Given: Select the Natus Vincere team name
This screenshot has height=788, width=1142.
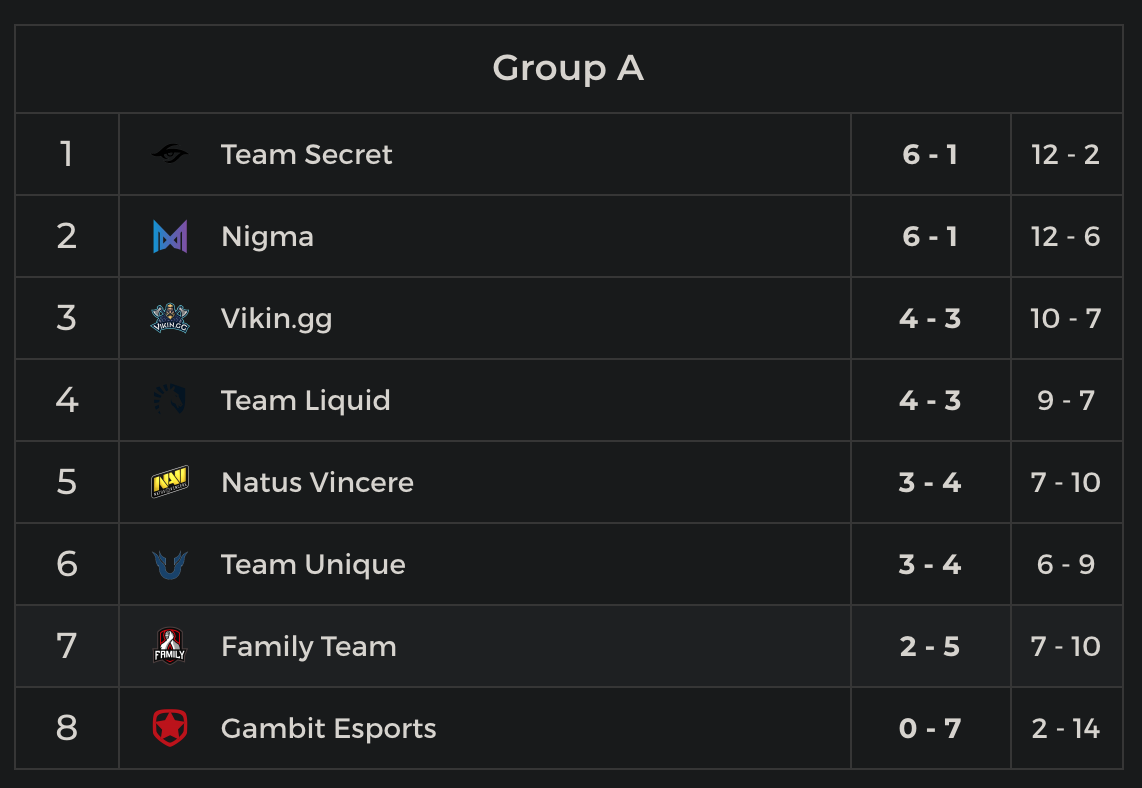Looking at the screenshot, I should [317, 482].
